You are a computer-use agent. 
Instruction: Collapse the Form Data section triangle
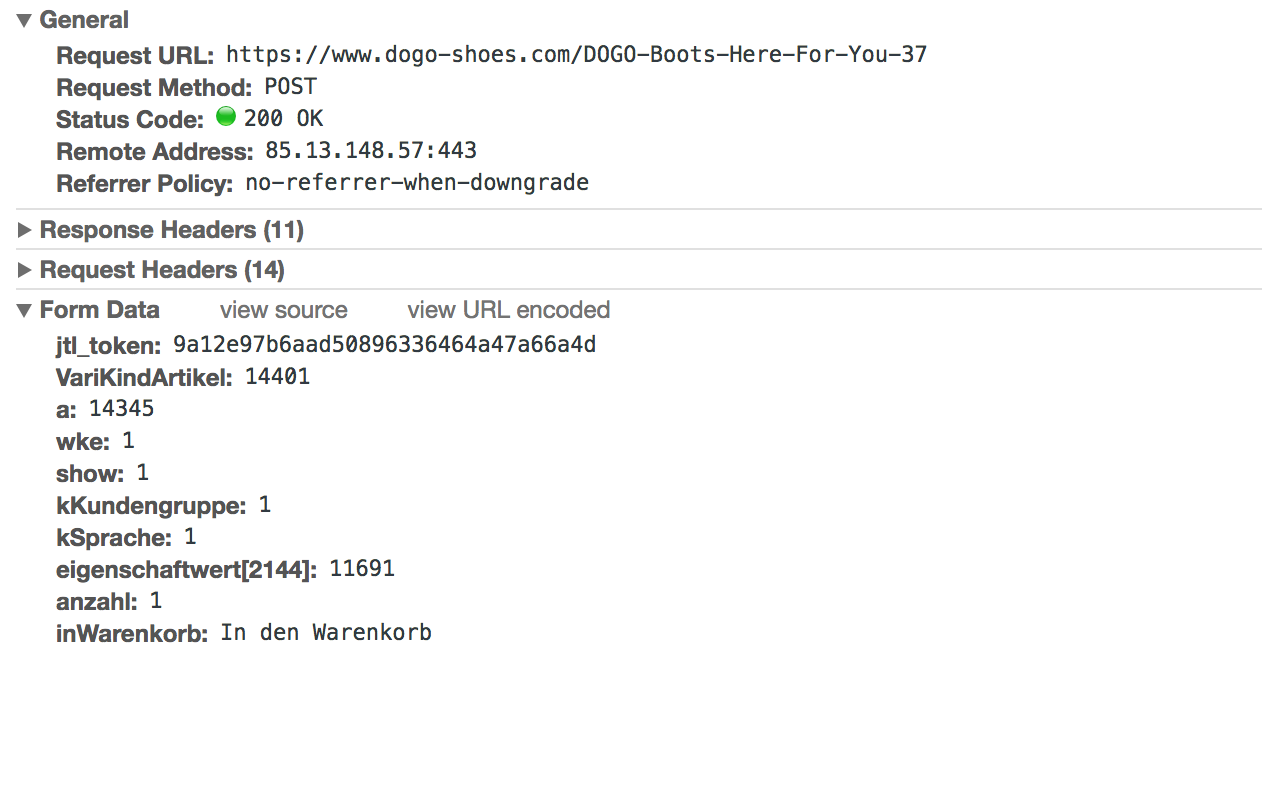click(x=25, y=310)
